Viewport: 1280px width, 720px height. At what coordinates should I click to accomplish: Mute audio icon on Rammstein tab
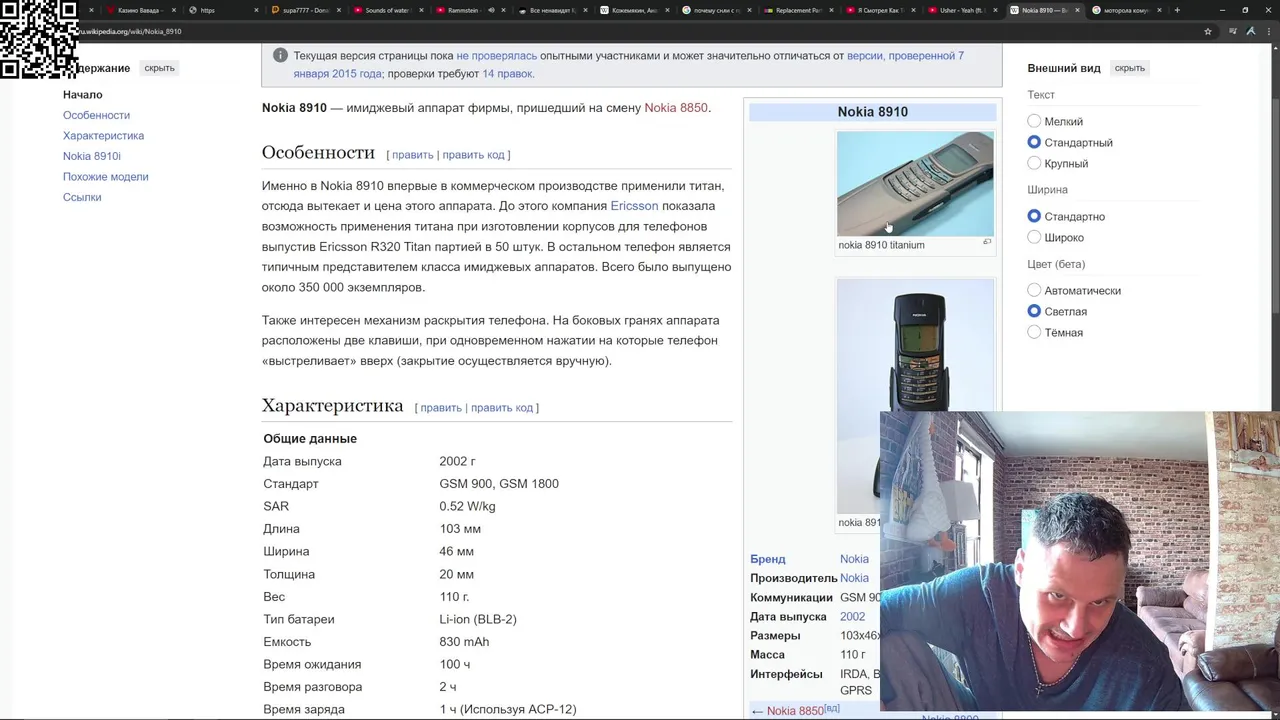tap(491, 10)
